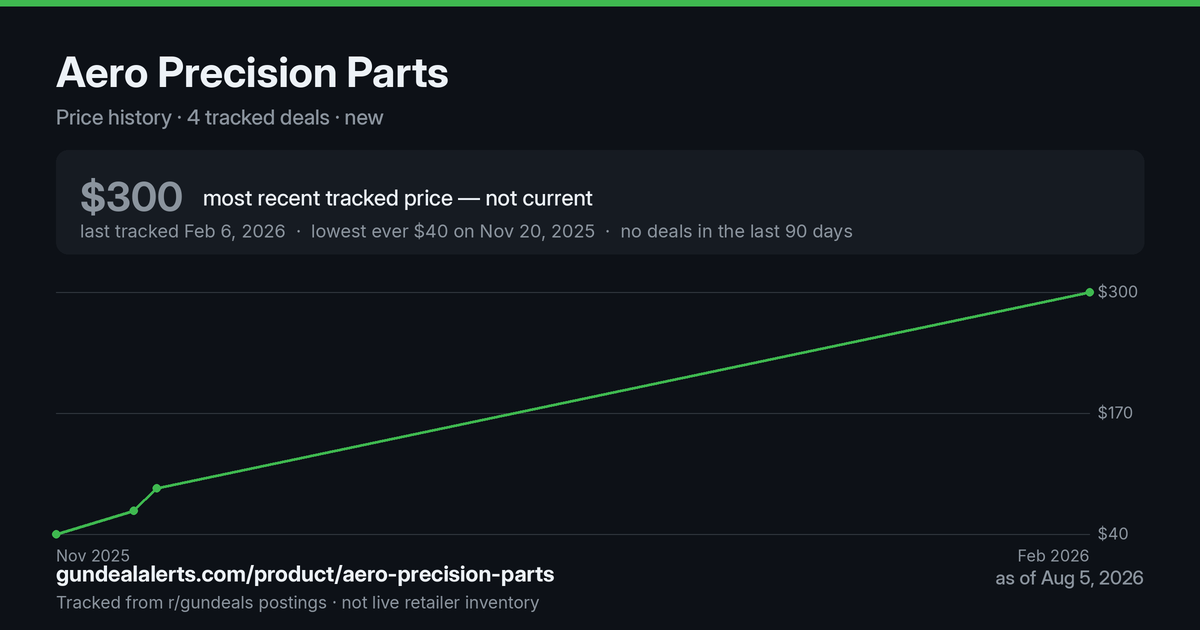1200x630 pixels.
Task: Click the $170 axis label
Action: (x=1115, y=413)
